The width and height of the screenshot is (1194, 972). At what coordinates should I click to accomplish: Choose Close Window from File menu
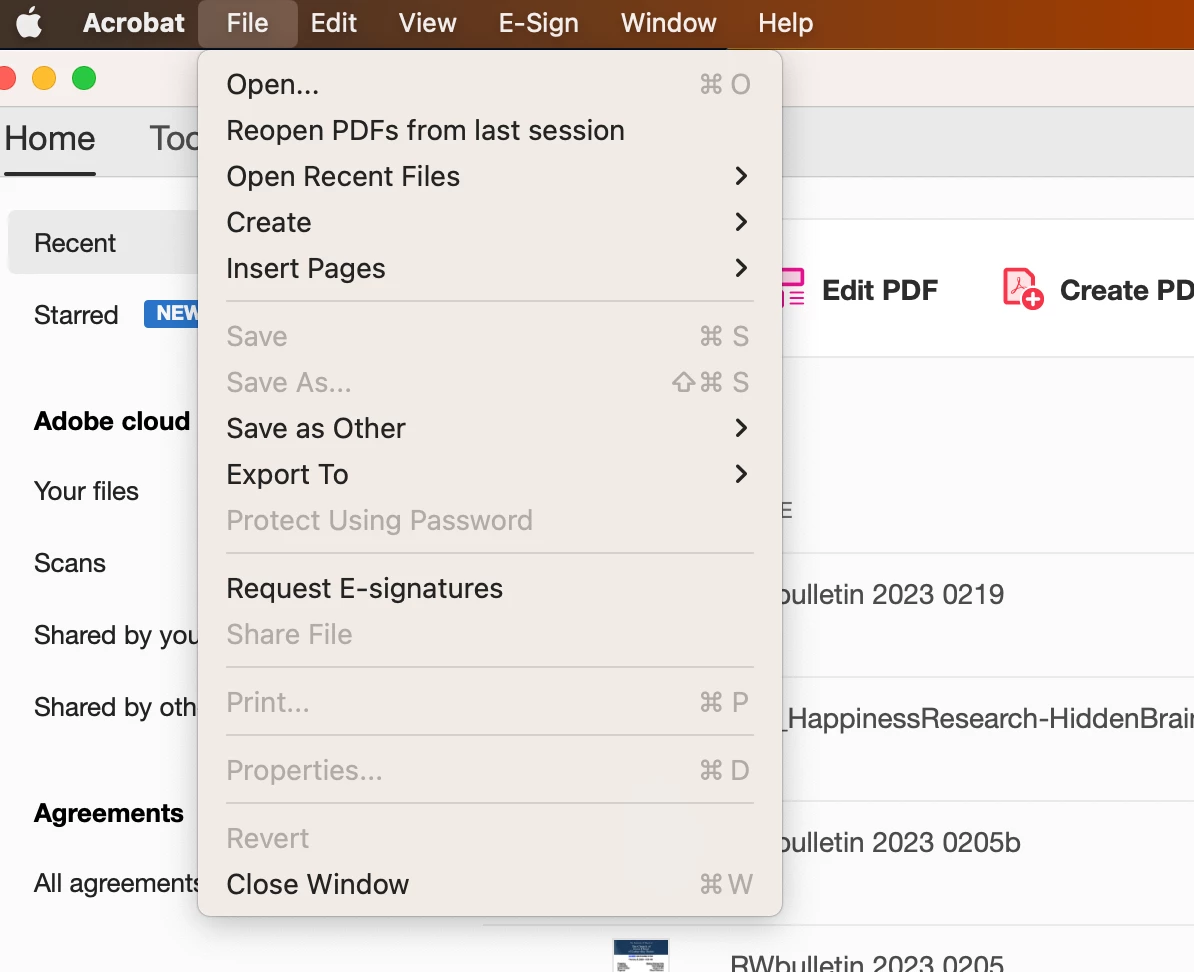tap(489, 884)
